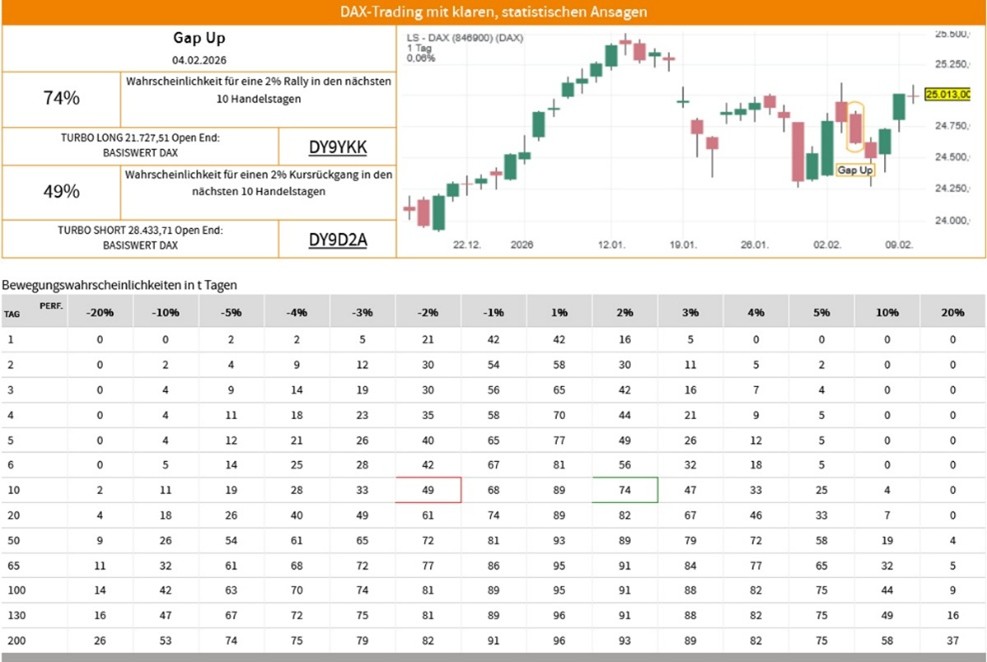Screen dimensions: 987x662
Task: Click the Gap Up annotation label in chart
Action: pos(855,171)
